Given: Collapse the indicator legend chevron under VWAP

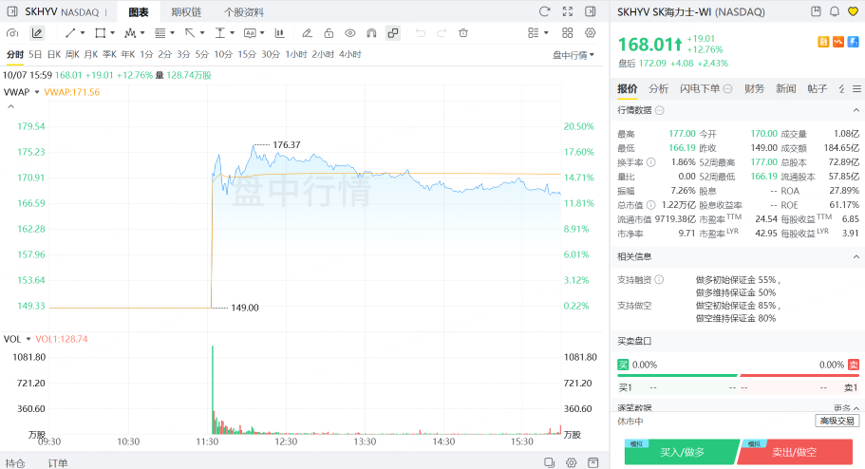Looking at the screenshot, I should (x=10, y=106).
